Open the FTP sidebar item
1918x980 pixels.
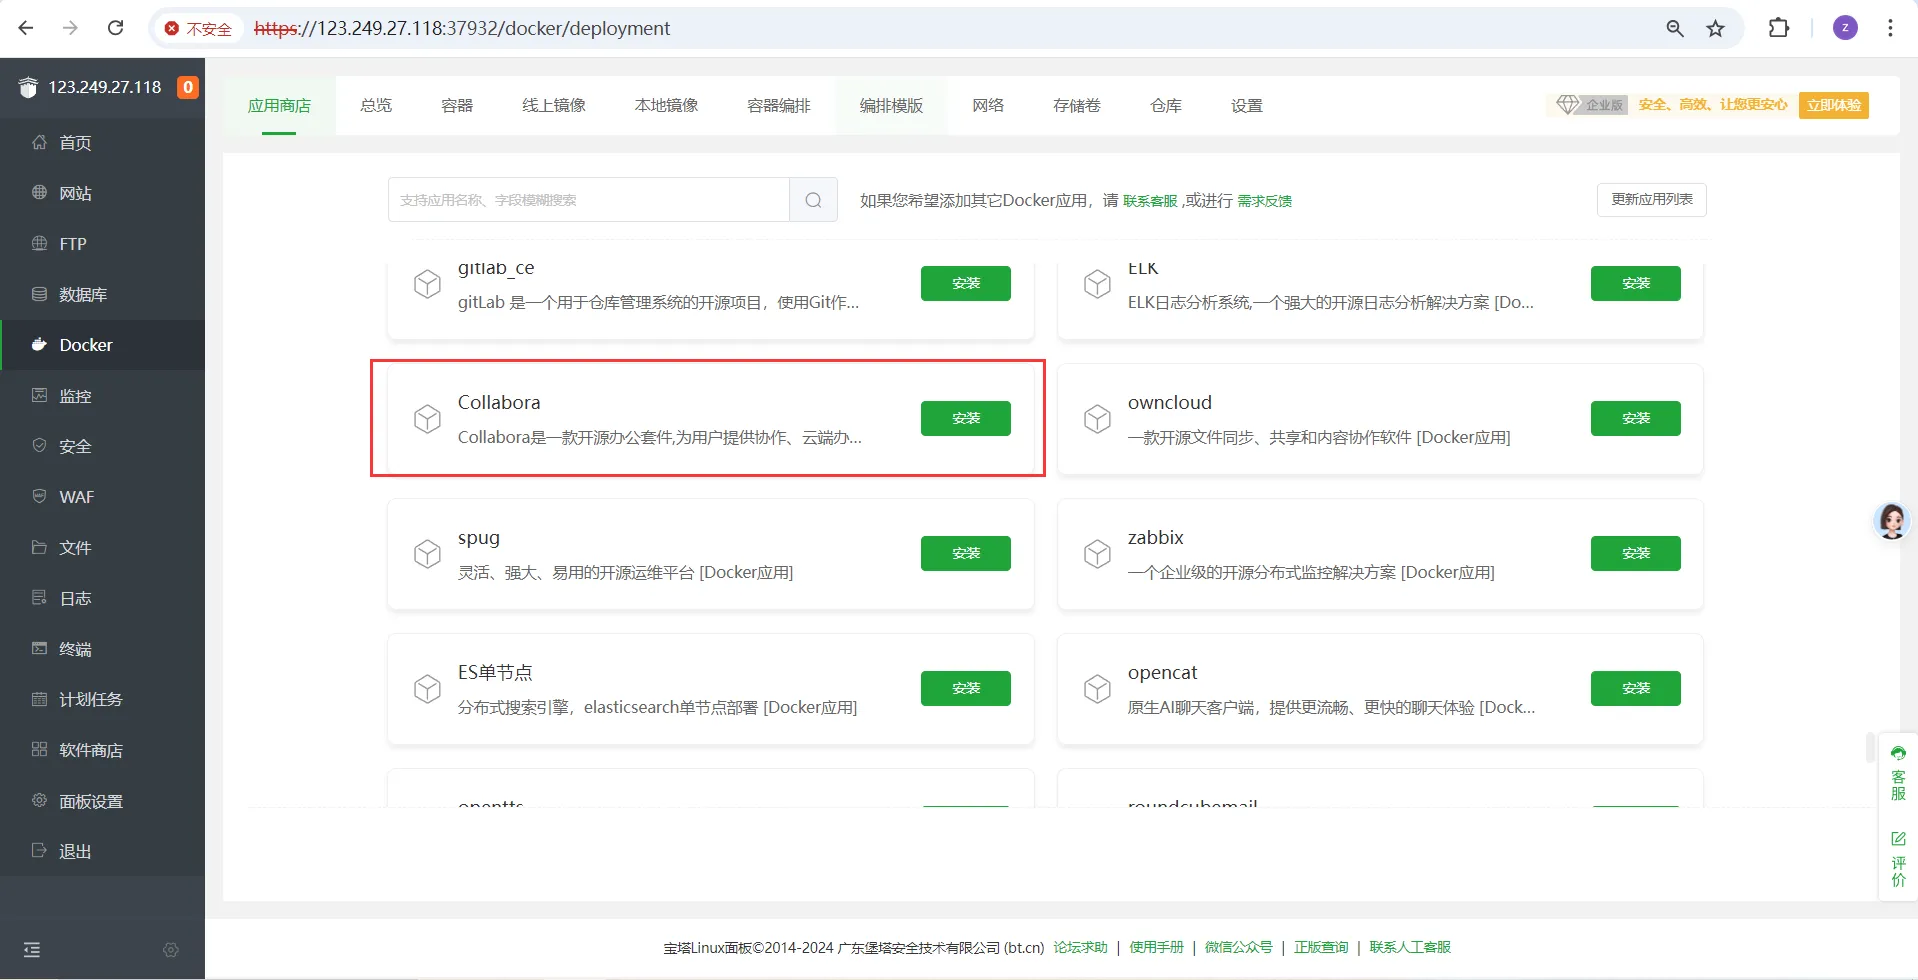(102, 244)
